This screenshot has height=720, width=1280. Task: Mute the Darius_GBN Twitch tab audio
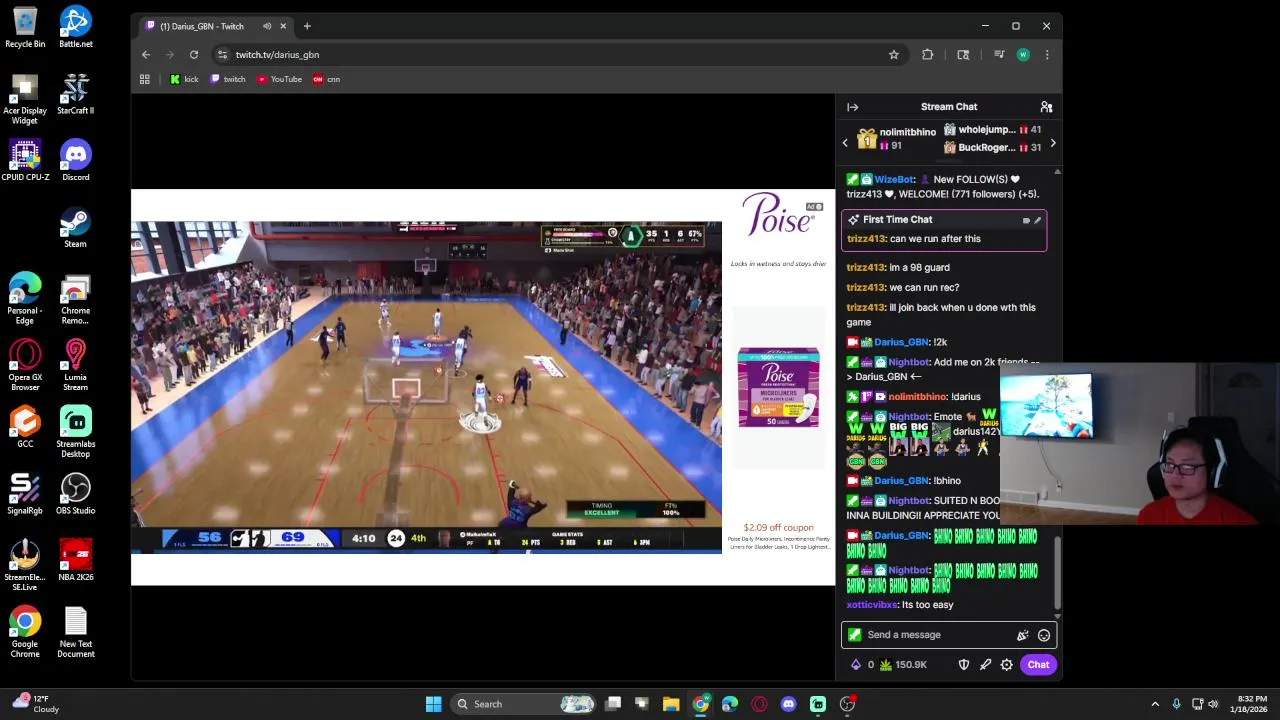pyautogui.click(x=266, y=26)
